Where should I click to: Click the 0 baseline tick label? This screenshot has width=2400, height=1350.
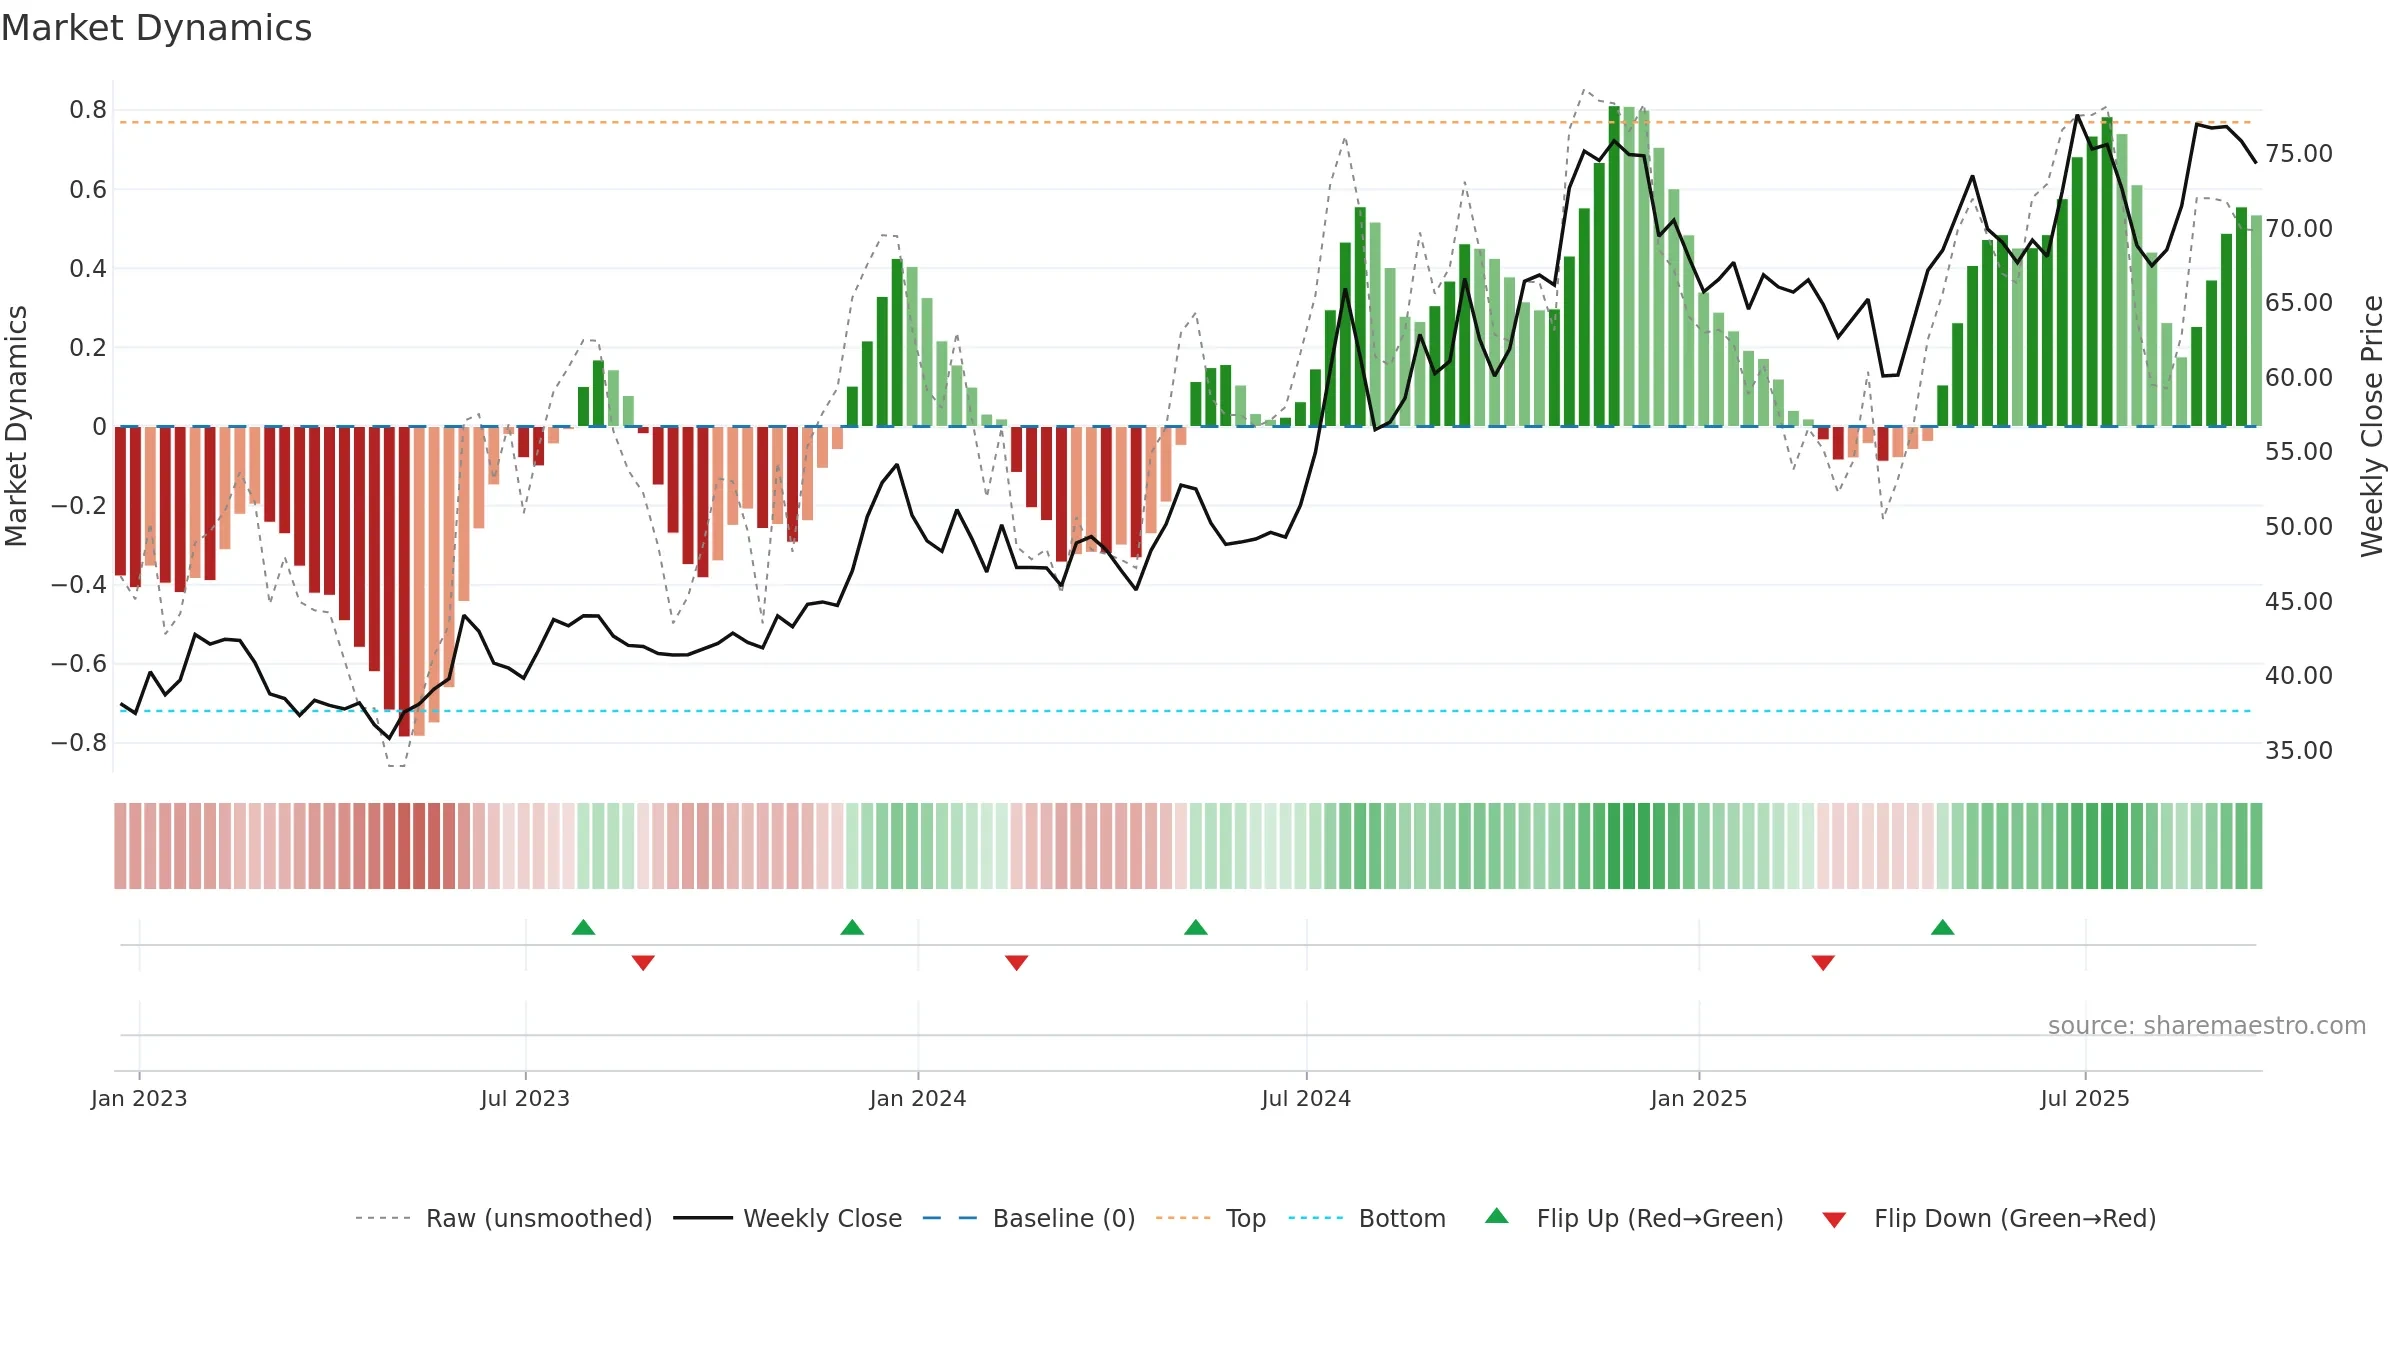pyautogui.click(x=99, y=426)
